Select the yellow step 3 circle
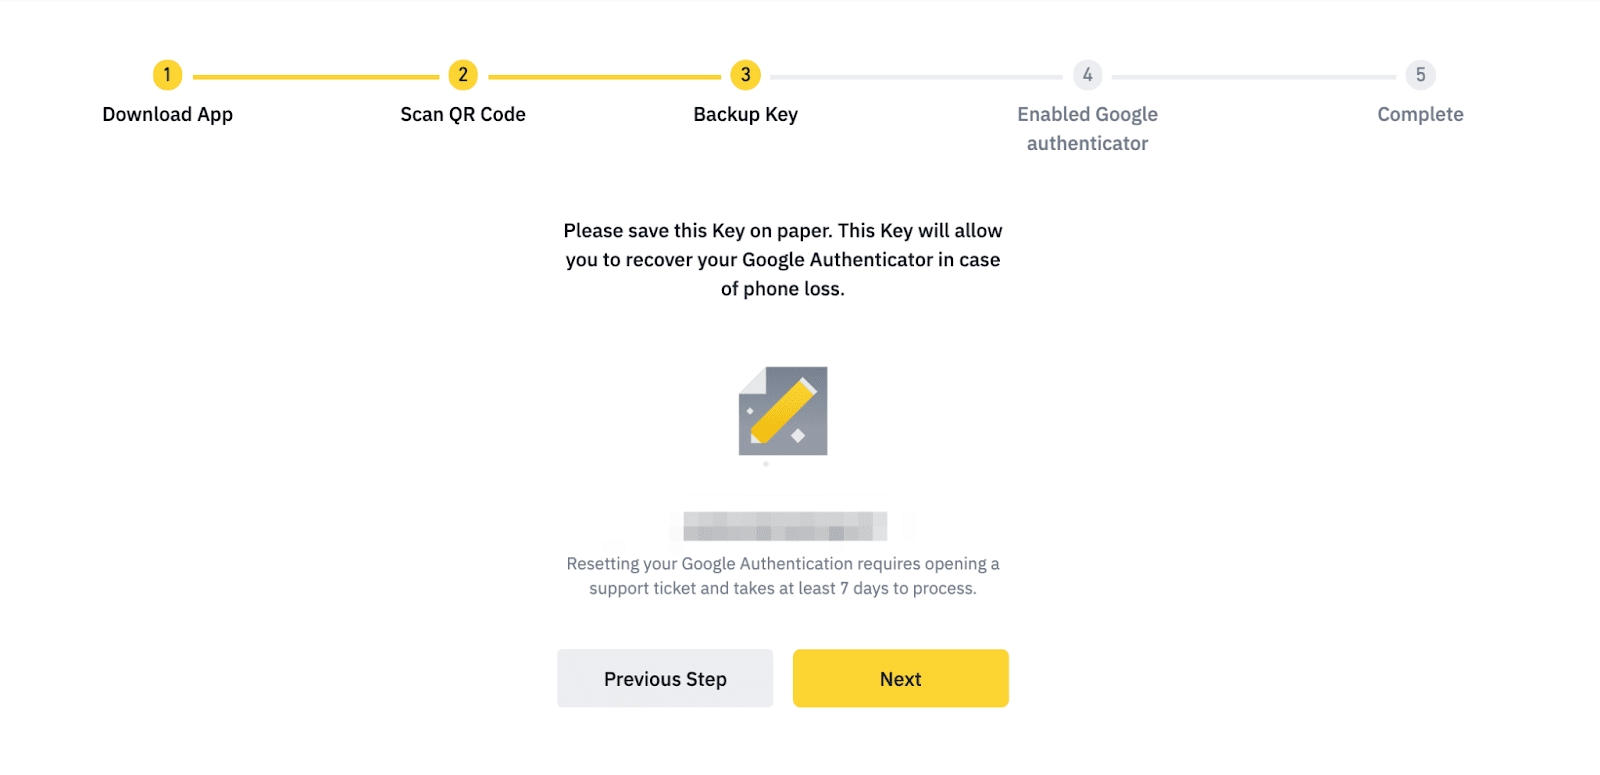This screenshot has height=775, width=1600. point(745,75)
